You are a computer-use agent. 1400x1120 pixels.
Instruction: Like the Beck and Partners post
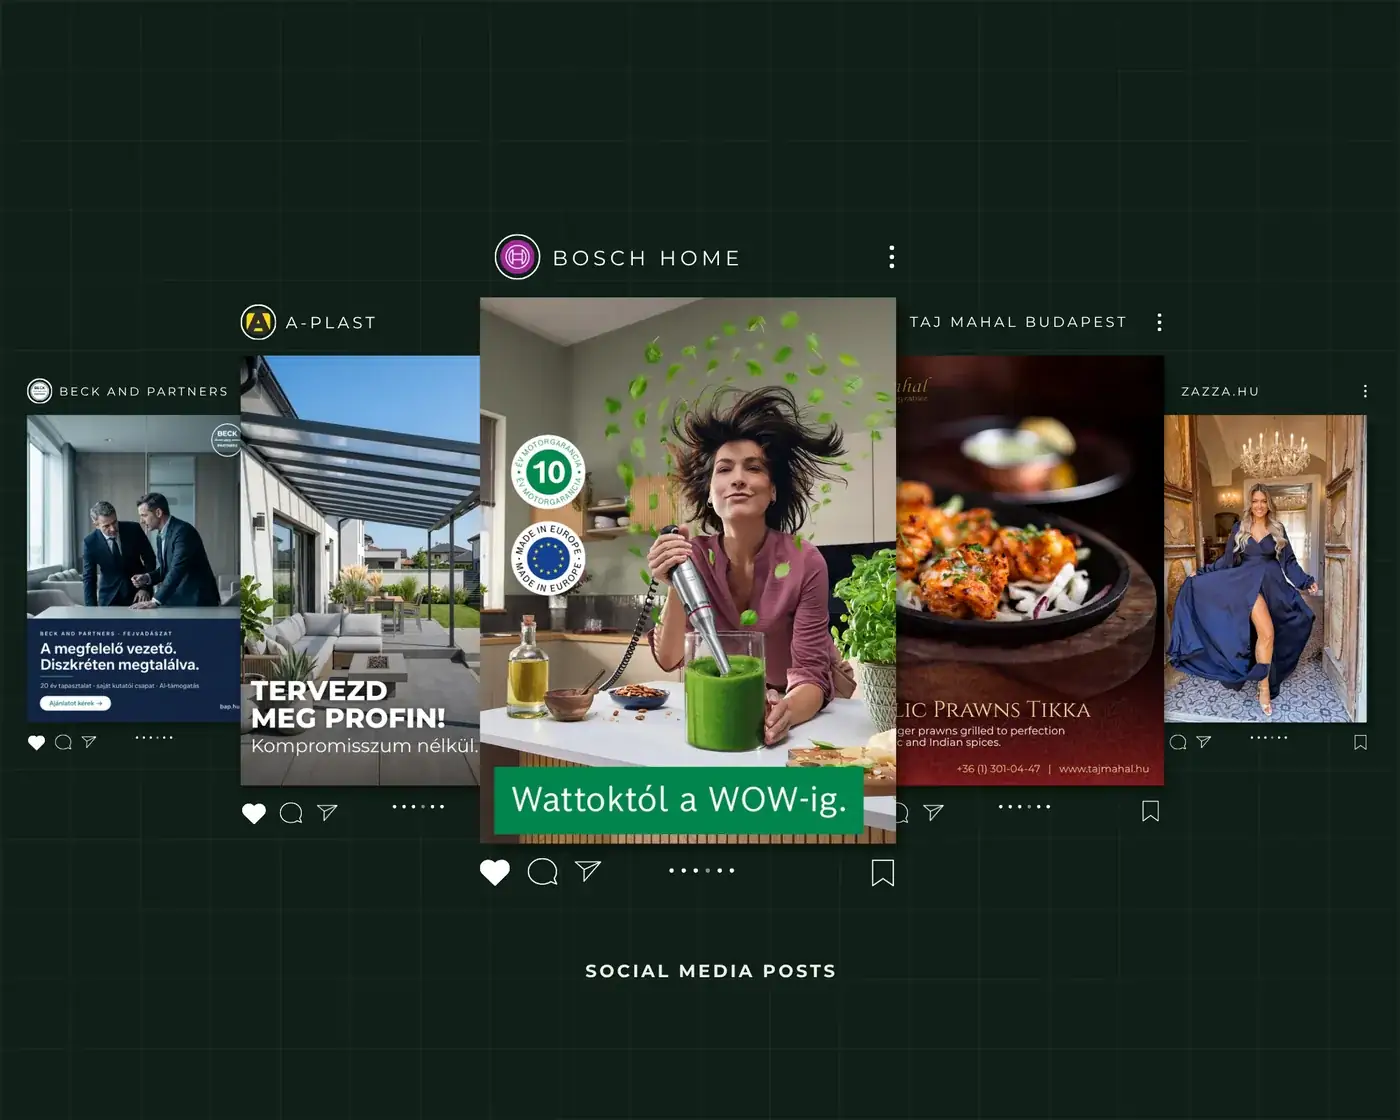tap(36, 742)
